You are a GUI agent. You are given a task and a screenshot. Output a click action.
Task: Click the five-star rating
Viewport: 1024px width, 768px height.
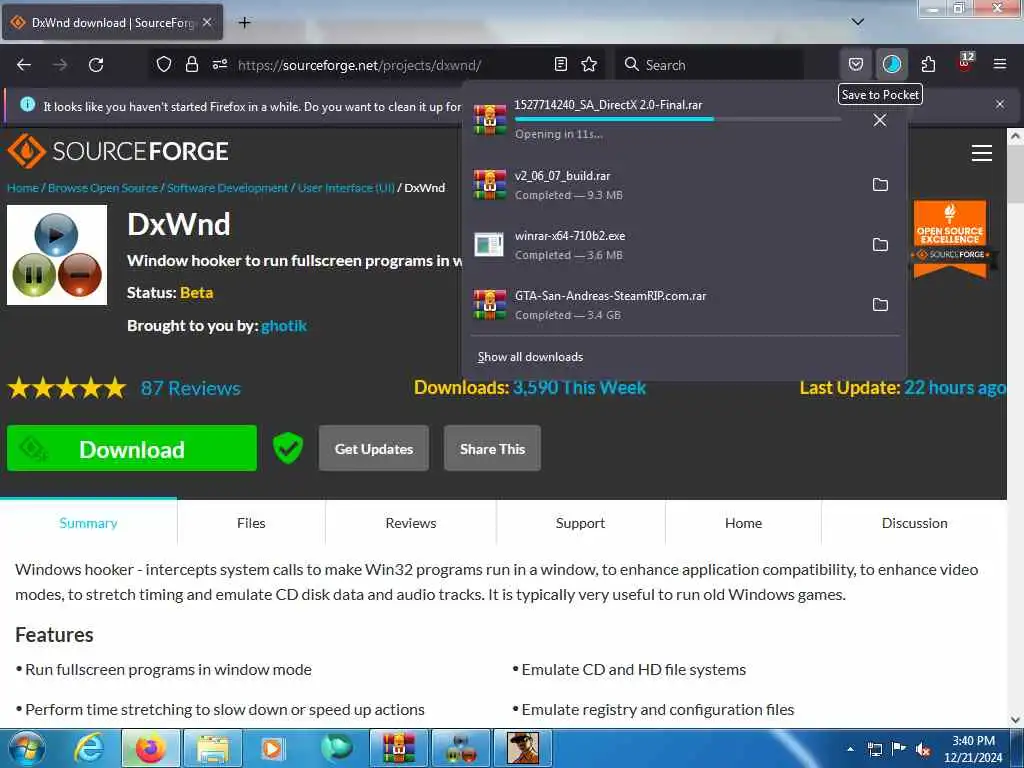pos(67,388)
